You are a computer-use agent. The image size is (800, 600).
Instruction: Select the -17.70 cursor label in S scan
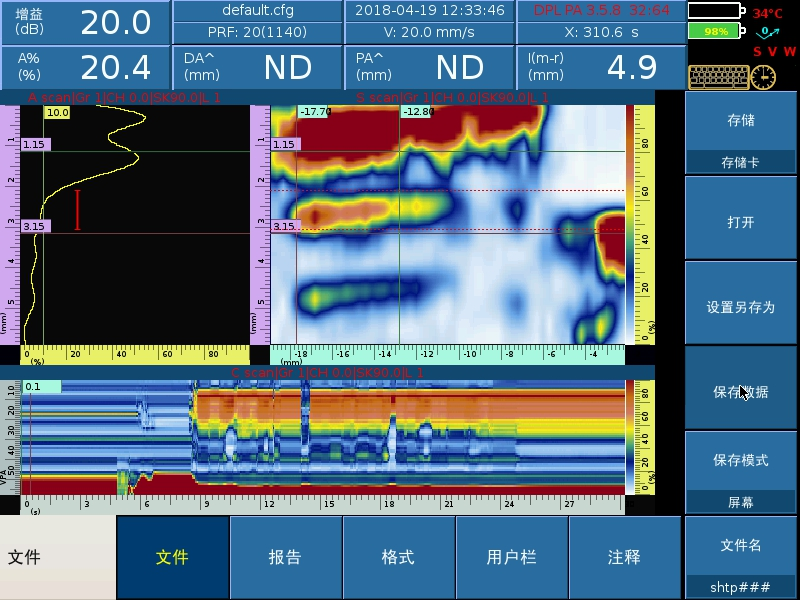click(314, 112)
